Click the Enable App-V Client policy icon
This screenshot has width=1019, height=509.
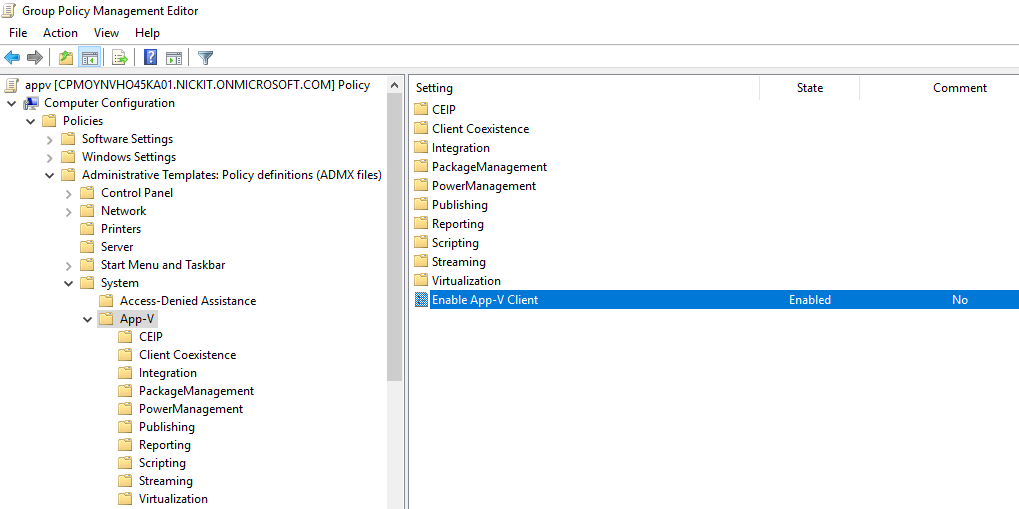pyautogui.click(x=421, y=300)
